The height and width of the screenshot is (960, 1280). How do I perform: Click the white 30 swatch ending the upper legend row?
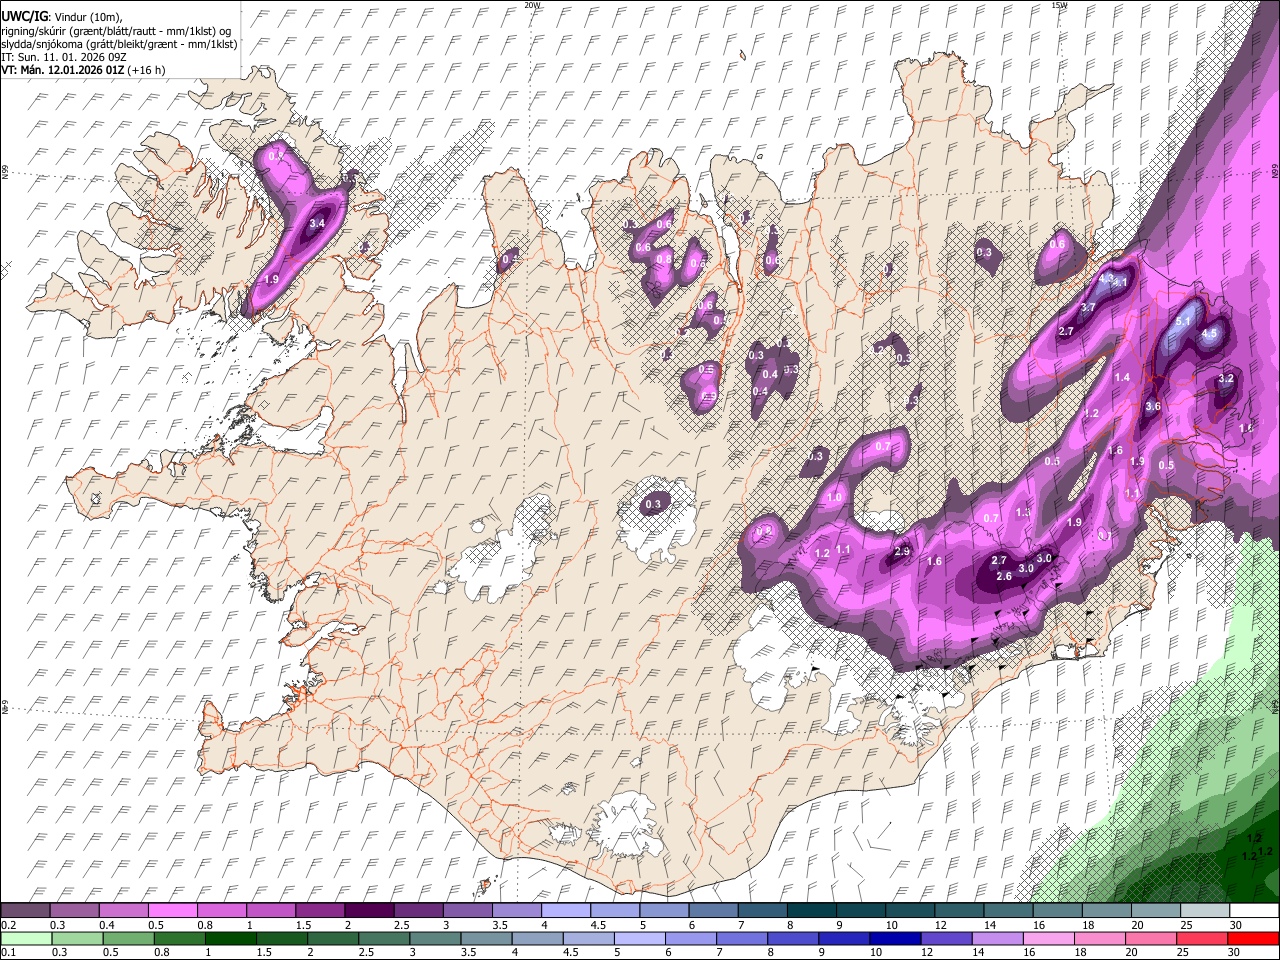coord(1253,910)
